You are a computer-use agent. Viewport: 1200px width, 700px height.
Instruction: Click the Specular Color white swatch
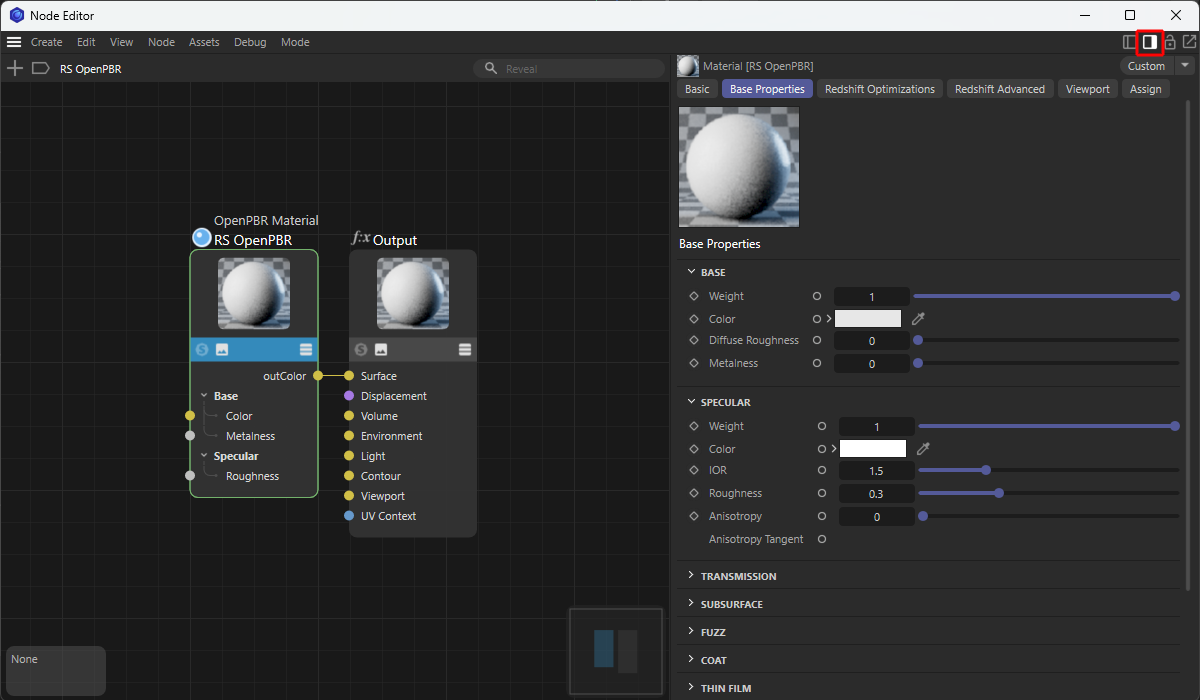click(872, 449)
